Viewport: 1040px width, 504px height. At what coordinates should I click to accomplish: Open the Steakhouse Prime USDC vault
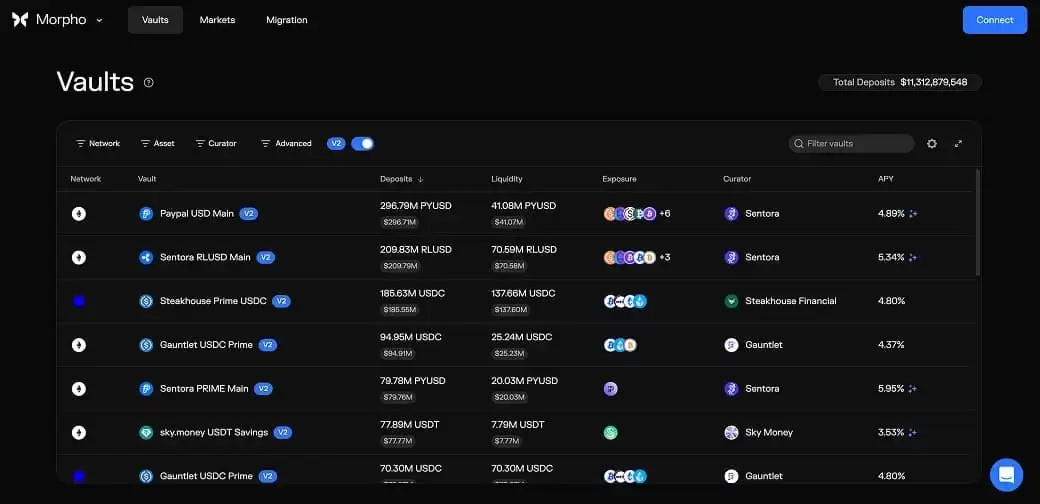click(213, 301)
